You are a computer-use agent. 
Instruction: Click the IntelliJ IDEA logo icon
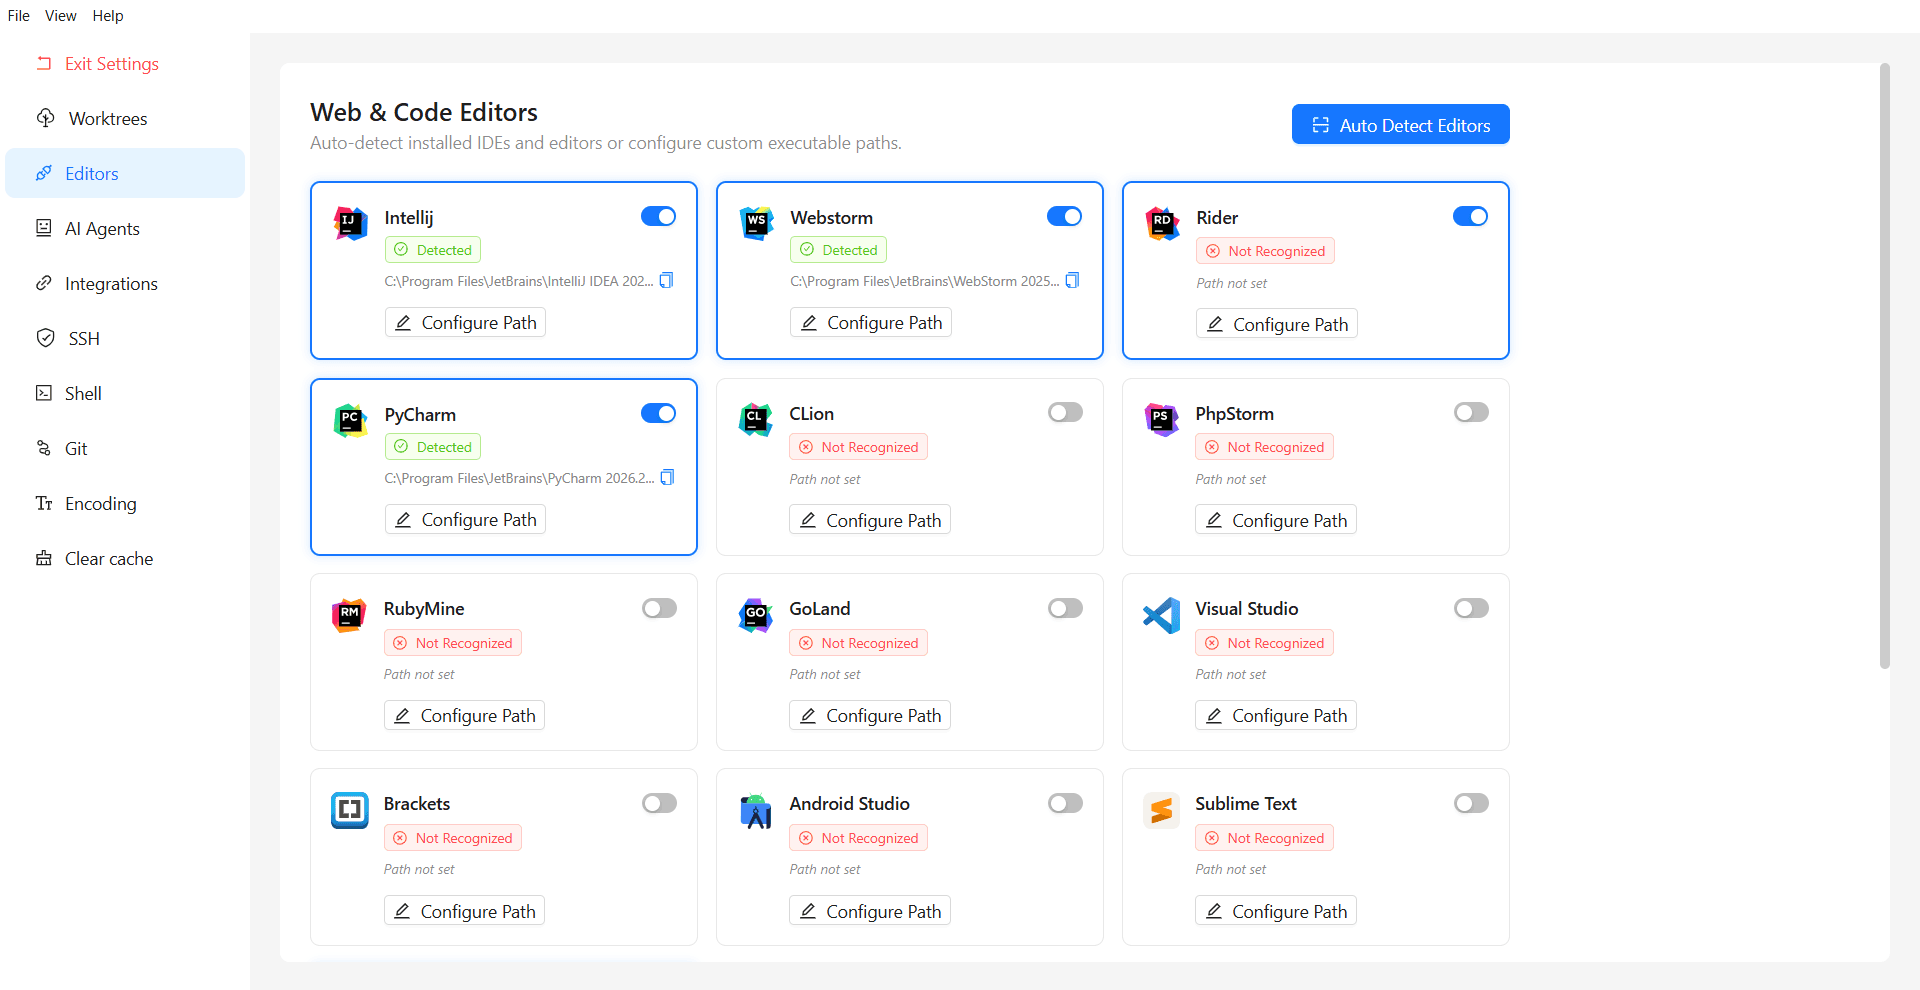click(350, 223)
